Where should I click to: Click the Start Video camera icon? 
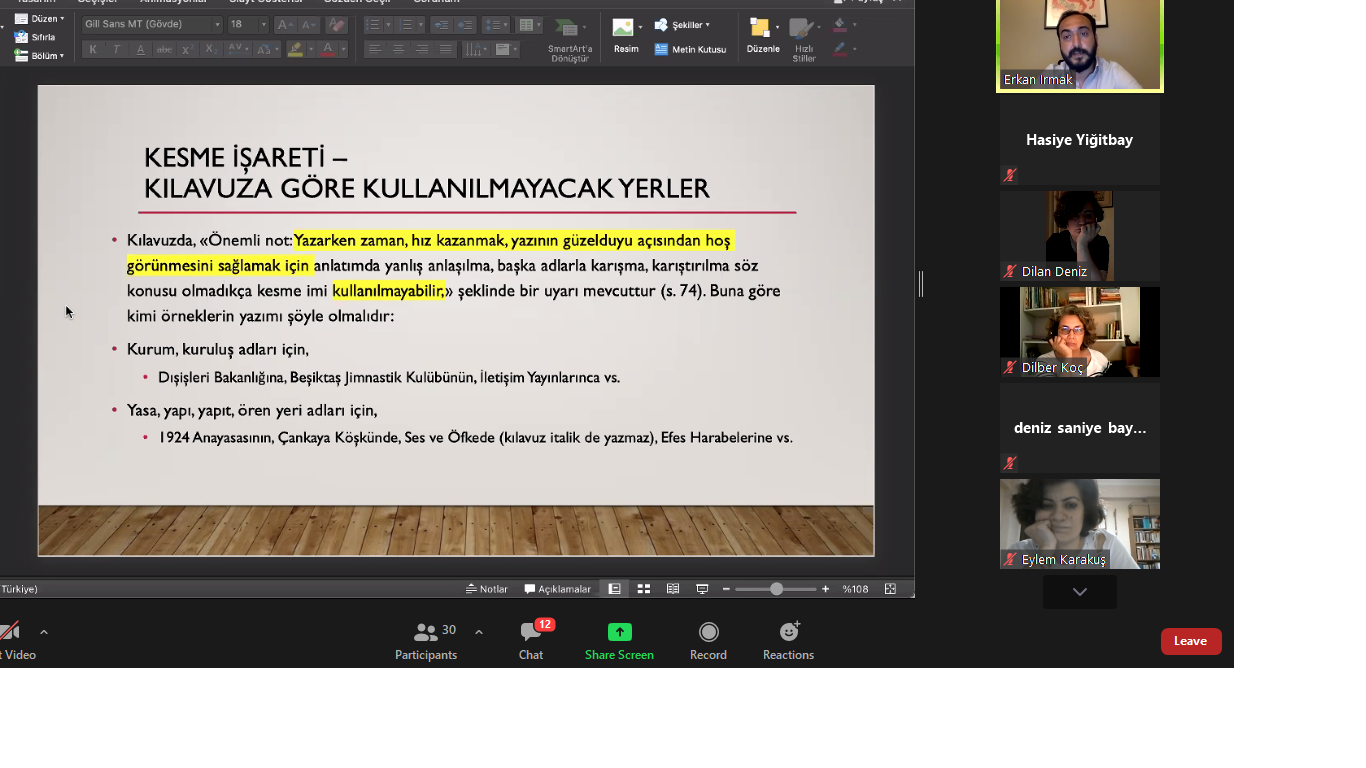point(10,632)
